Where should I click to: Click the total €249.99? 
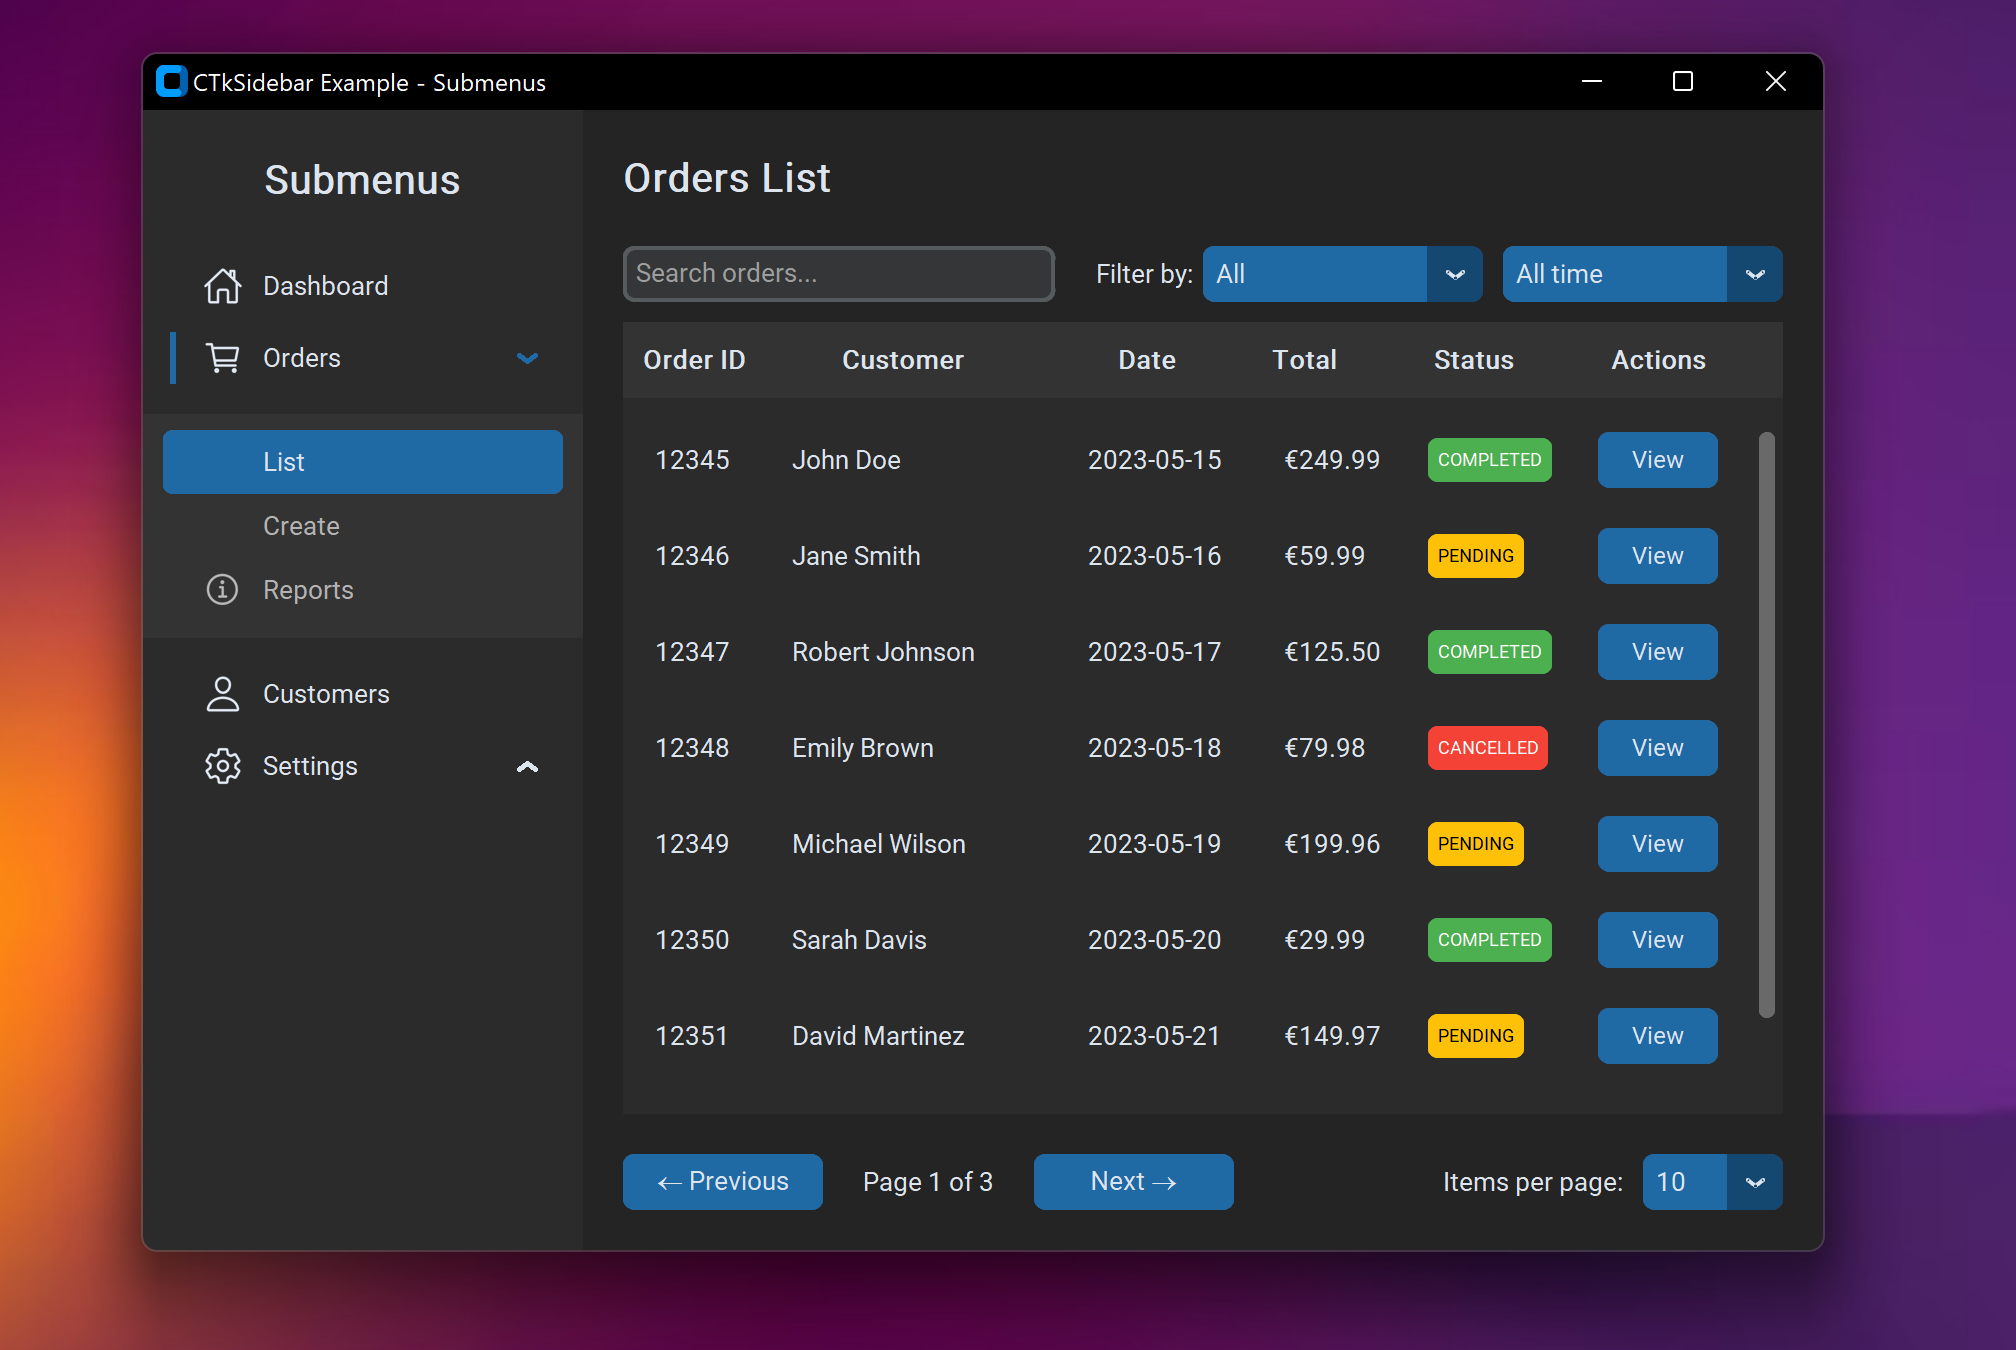(x=1332, y=460)
